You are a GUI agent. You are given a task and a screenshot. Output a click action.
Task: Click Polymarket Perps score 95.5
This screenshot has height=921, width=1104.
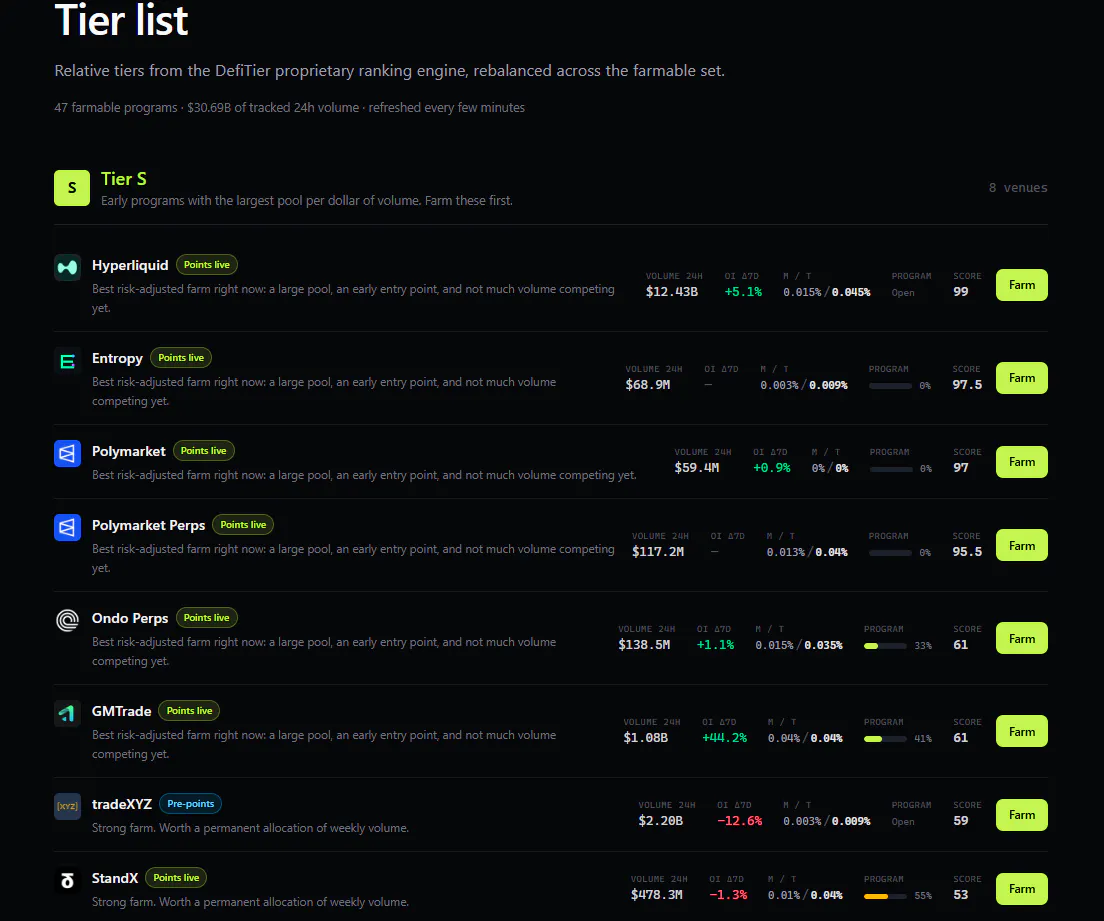tap(967, 551)
